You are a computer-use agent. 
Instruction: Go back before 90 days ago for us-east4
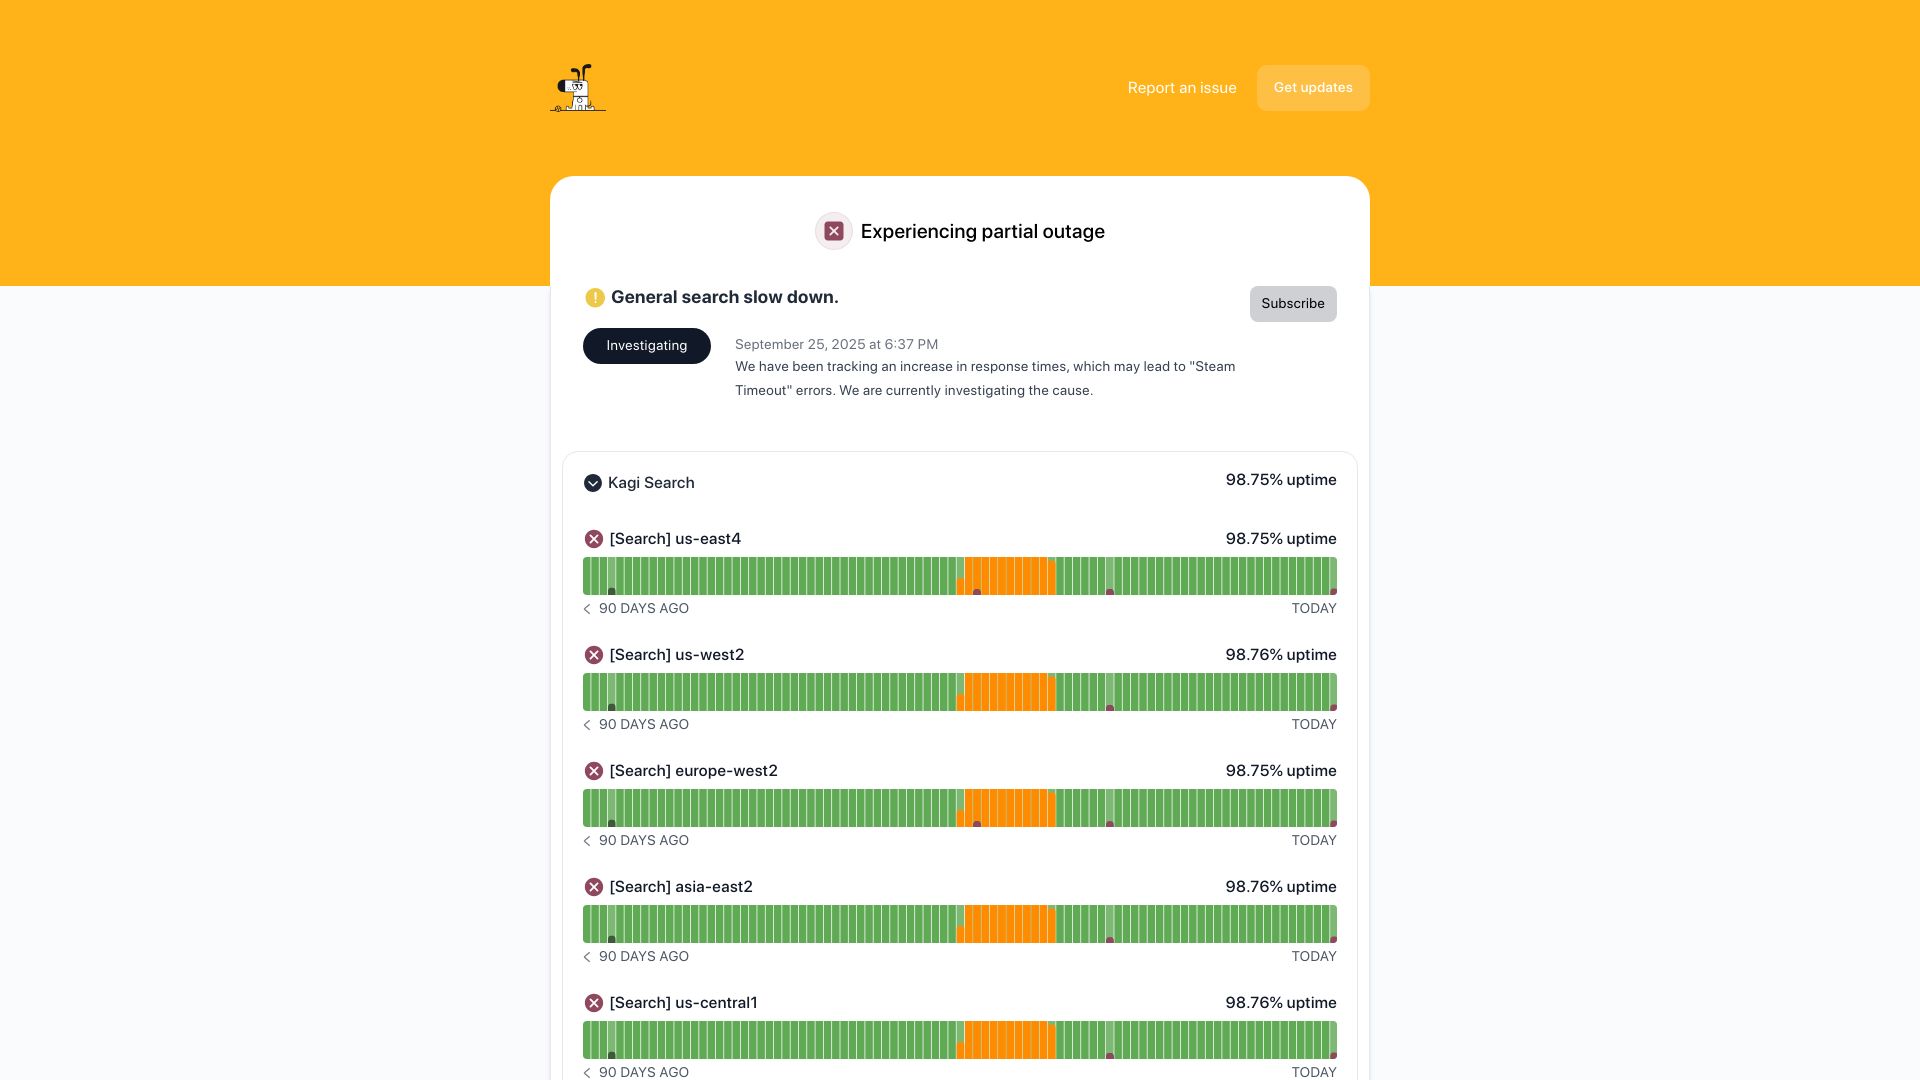(x=587, y=609)
